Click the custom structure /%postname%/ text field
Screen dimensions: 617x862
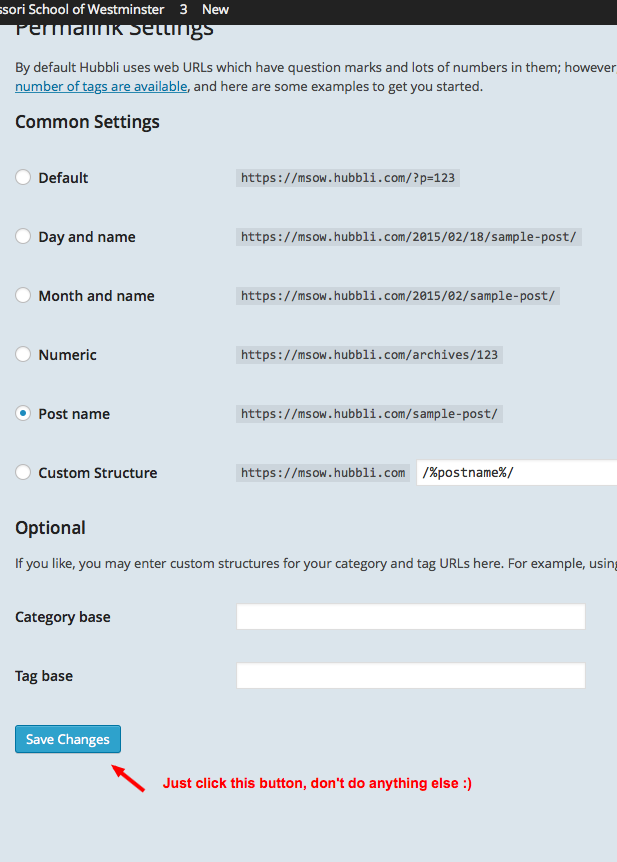coord(516,473)
